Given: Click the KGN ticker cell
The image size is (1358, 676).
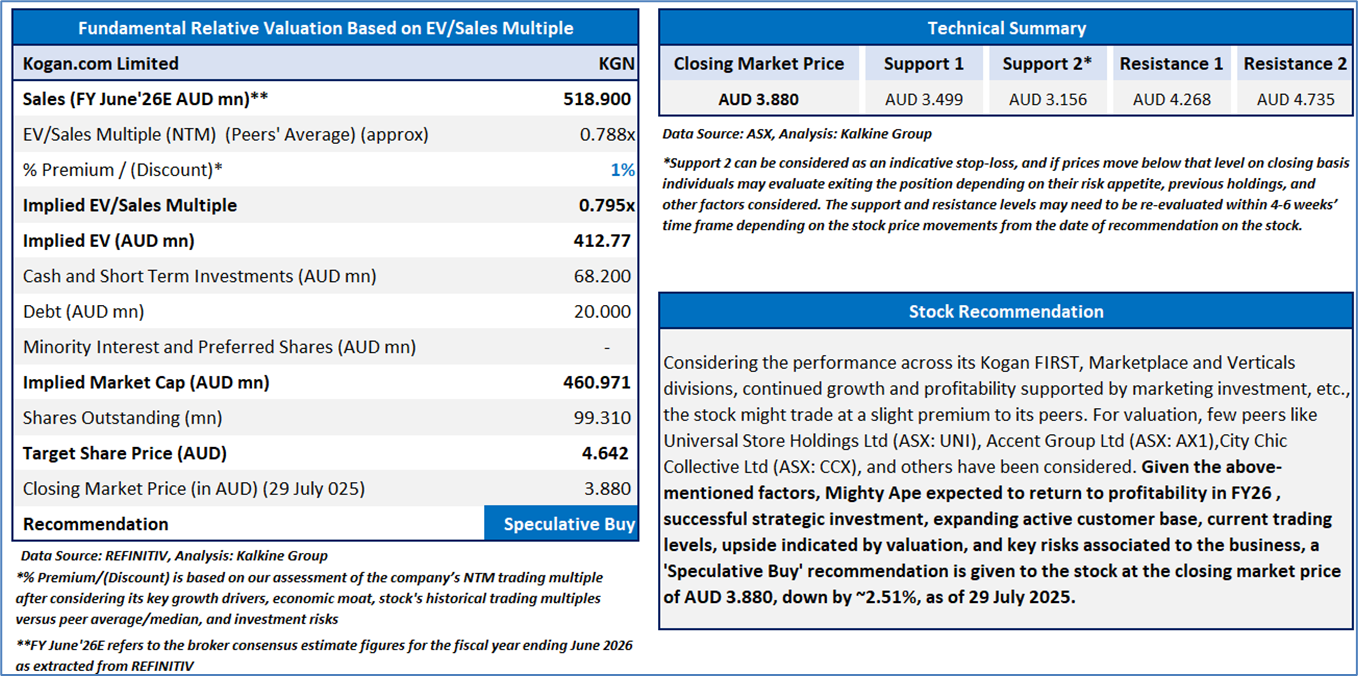Looking at the screenshot, I should [616, 64].
